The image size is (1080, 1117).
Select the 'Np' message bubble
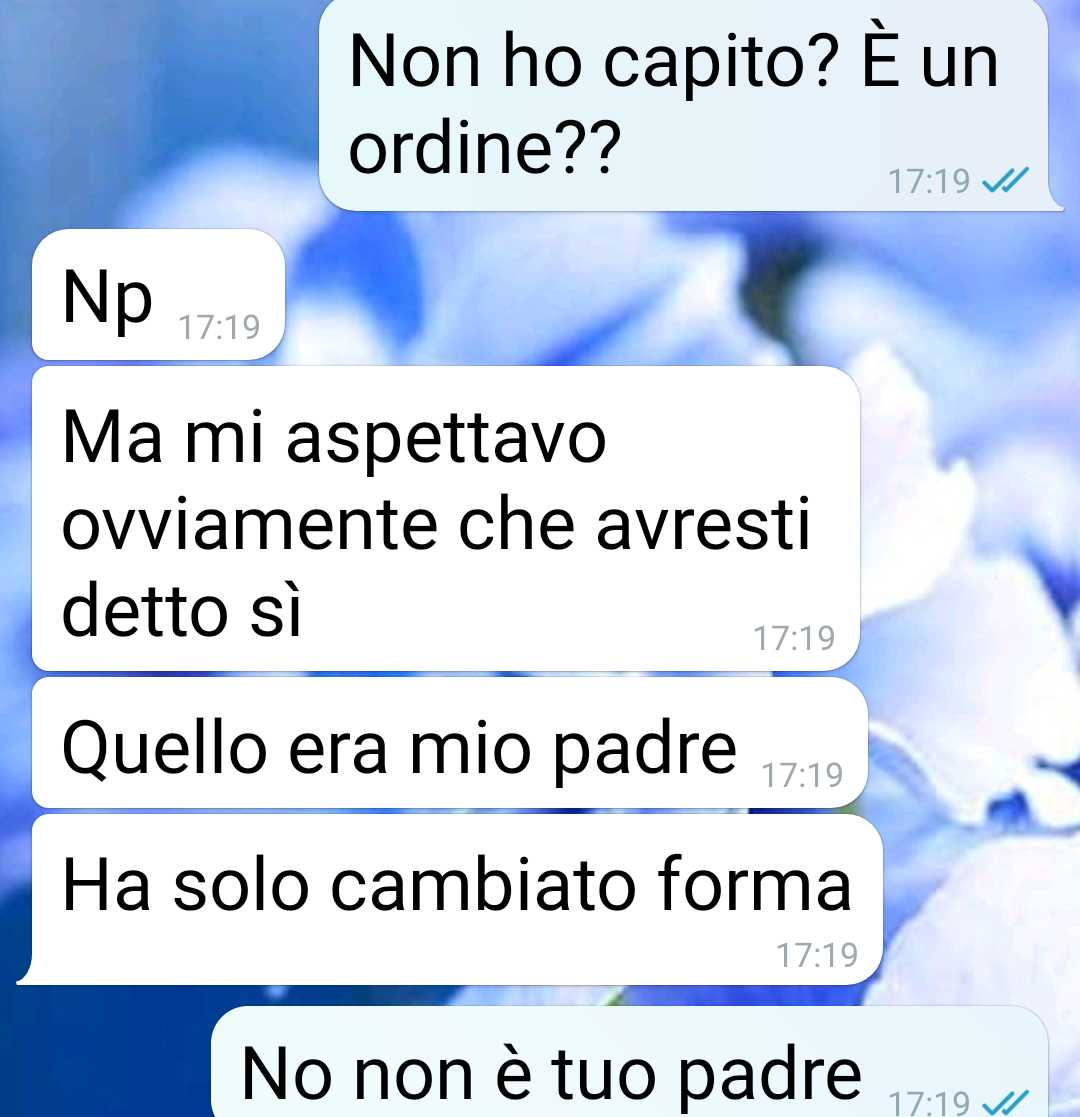[158, 294]
